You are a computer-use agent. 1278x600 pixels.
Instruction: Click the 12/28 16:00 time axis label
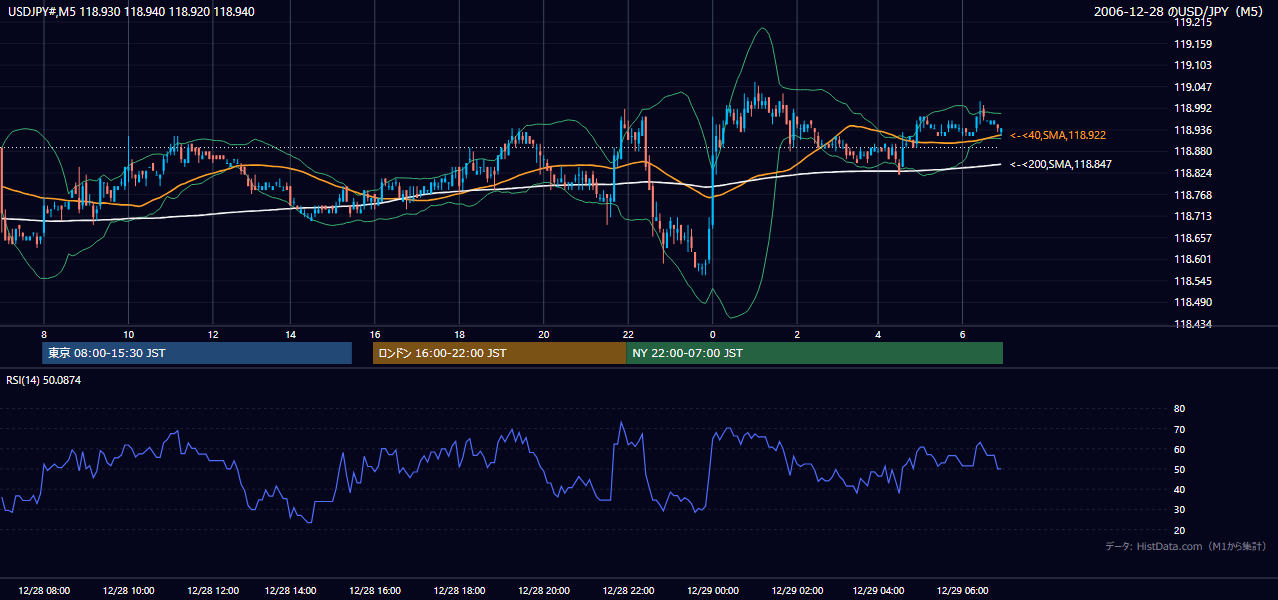(375, 591)
